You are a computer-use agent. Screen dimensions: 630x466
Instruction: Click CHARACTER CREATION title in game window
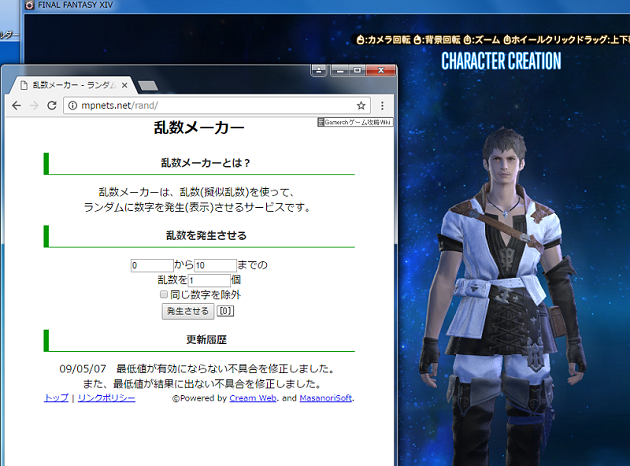(x=501, y=61)
